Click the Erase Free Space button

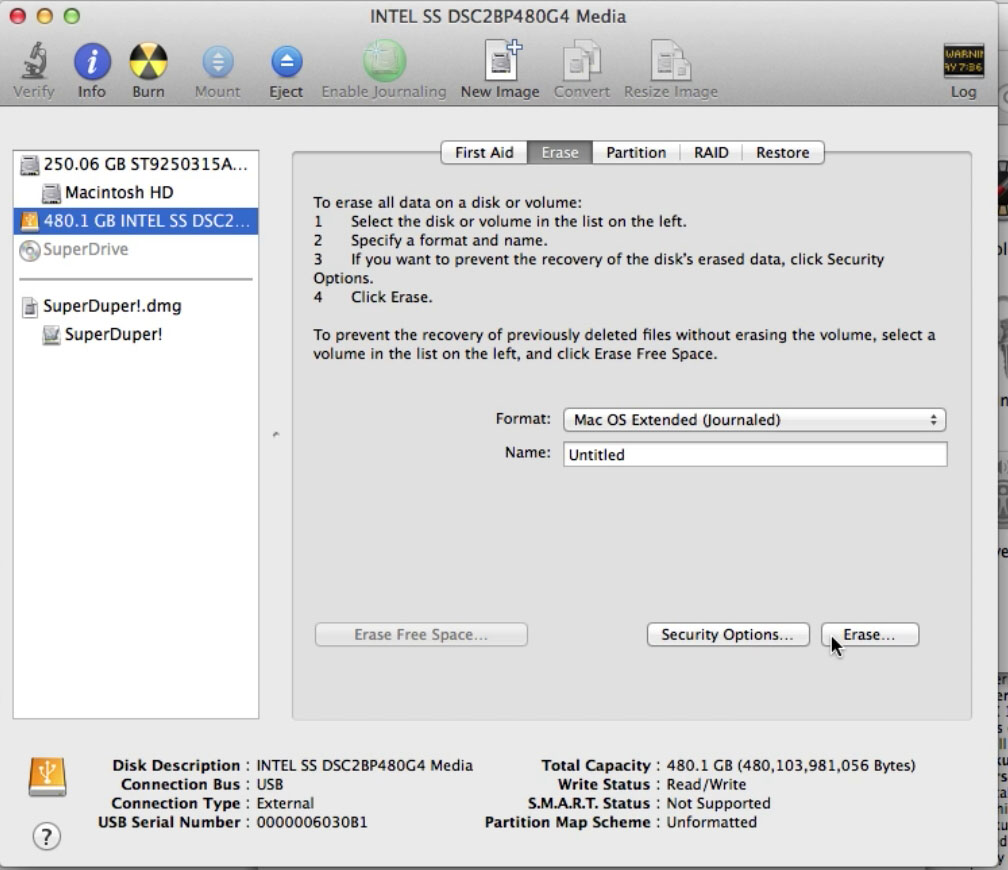pos(421,635)
